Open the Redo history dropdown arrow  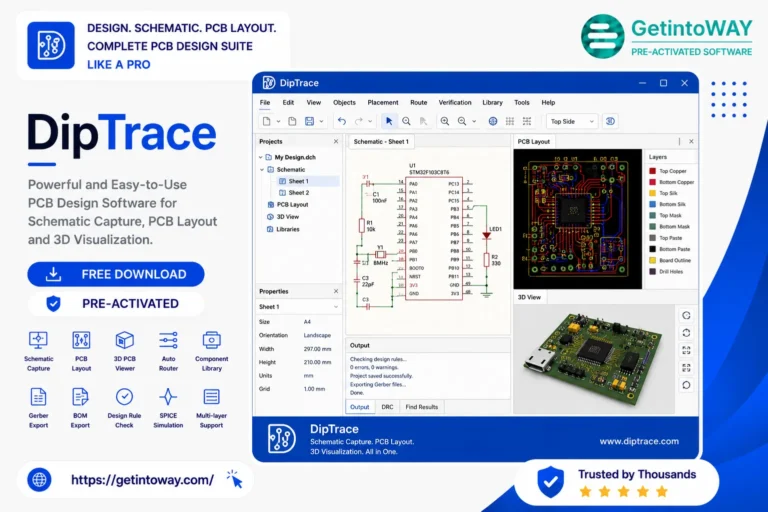coord(370,122)
